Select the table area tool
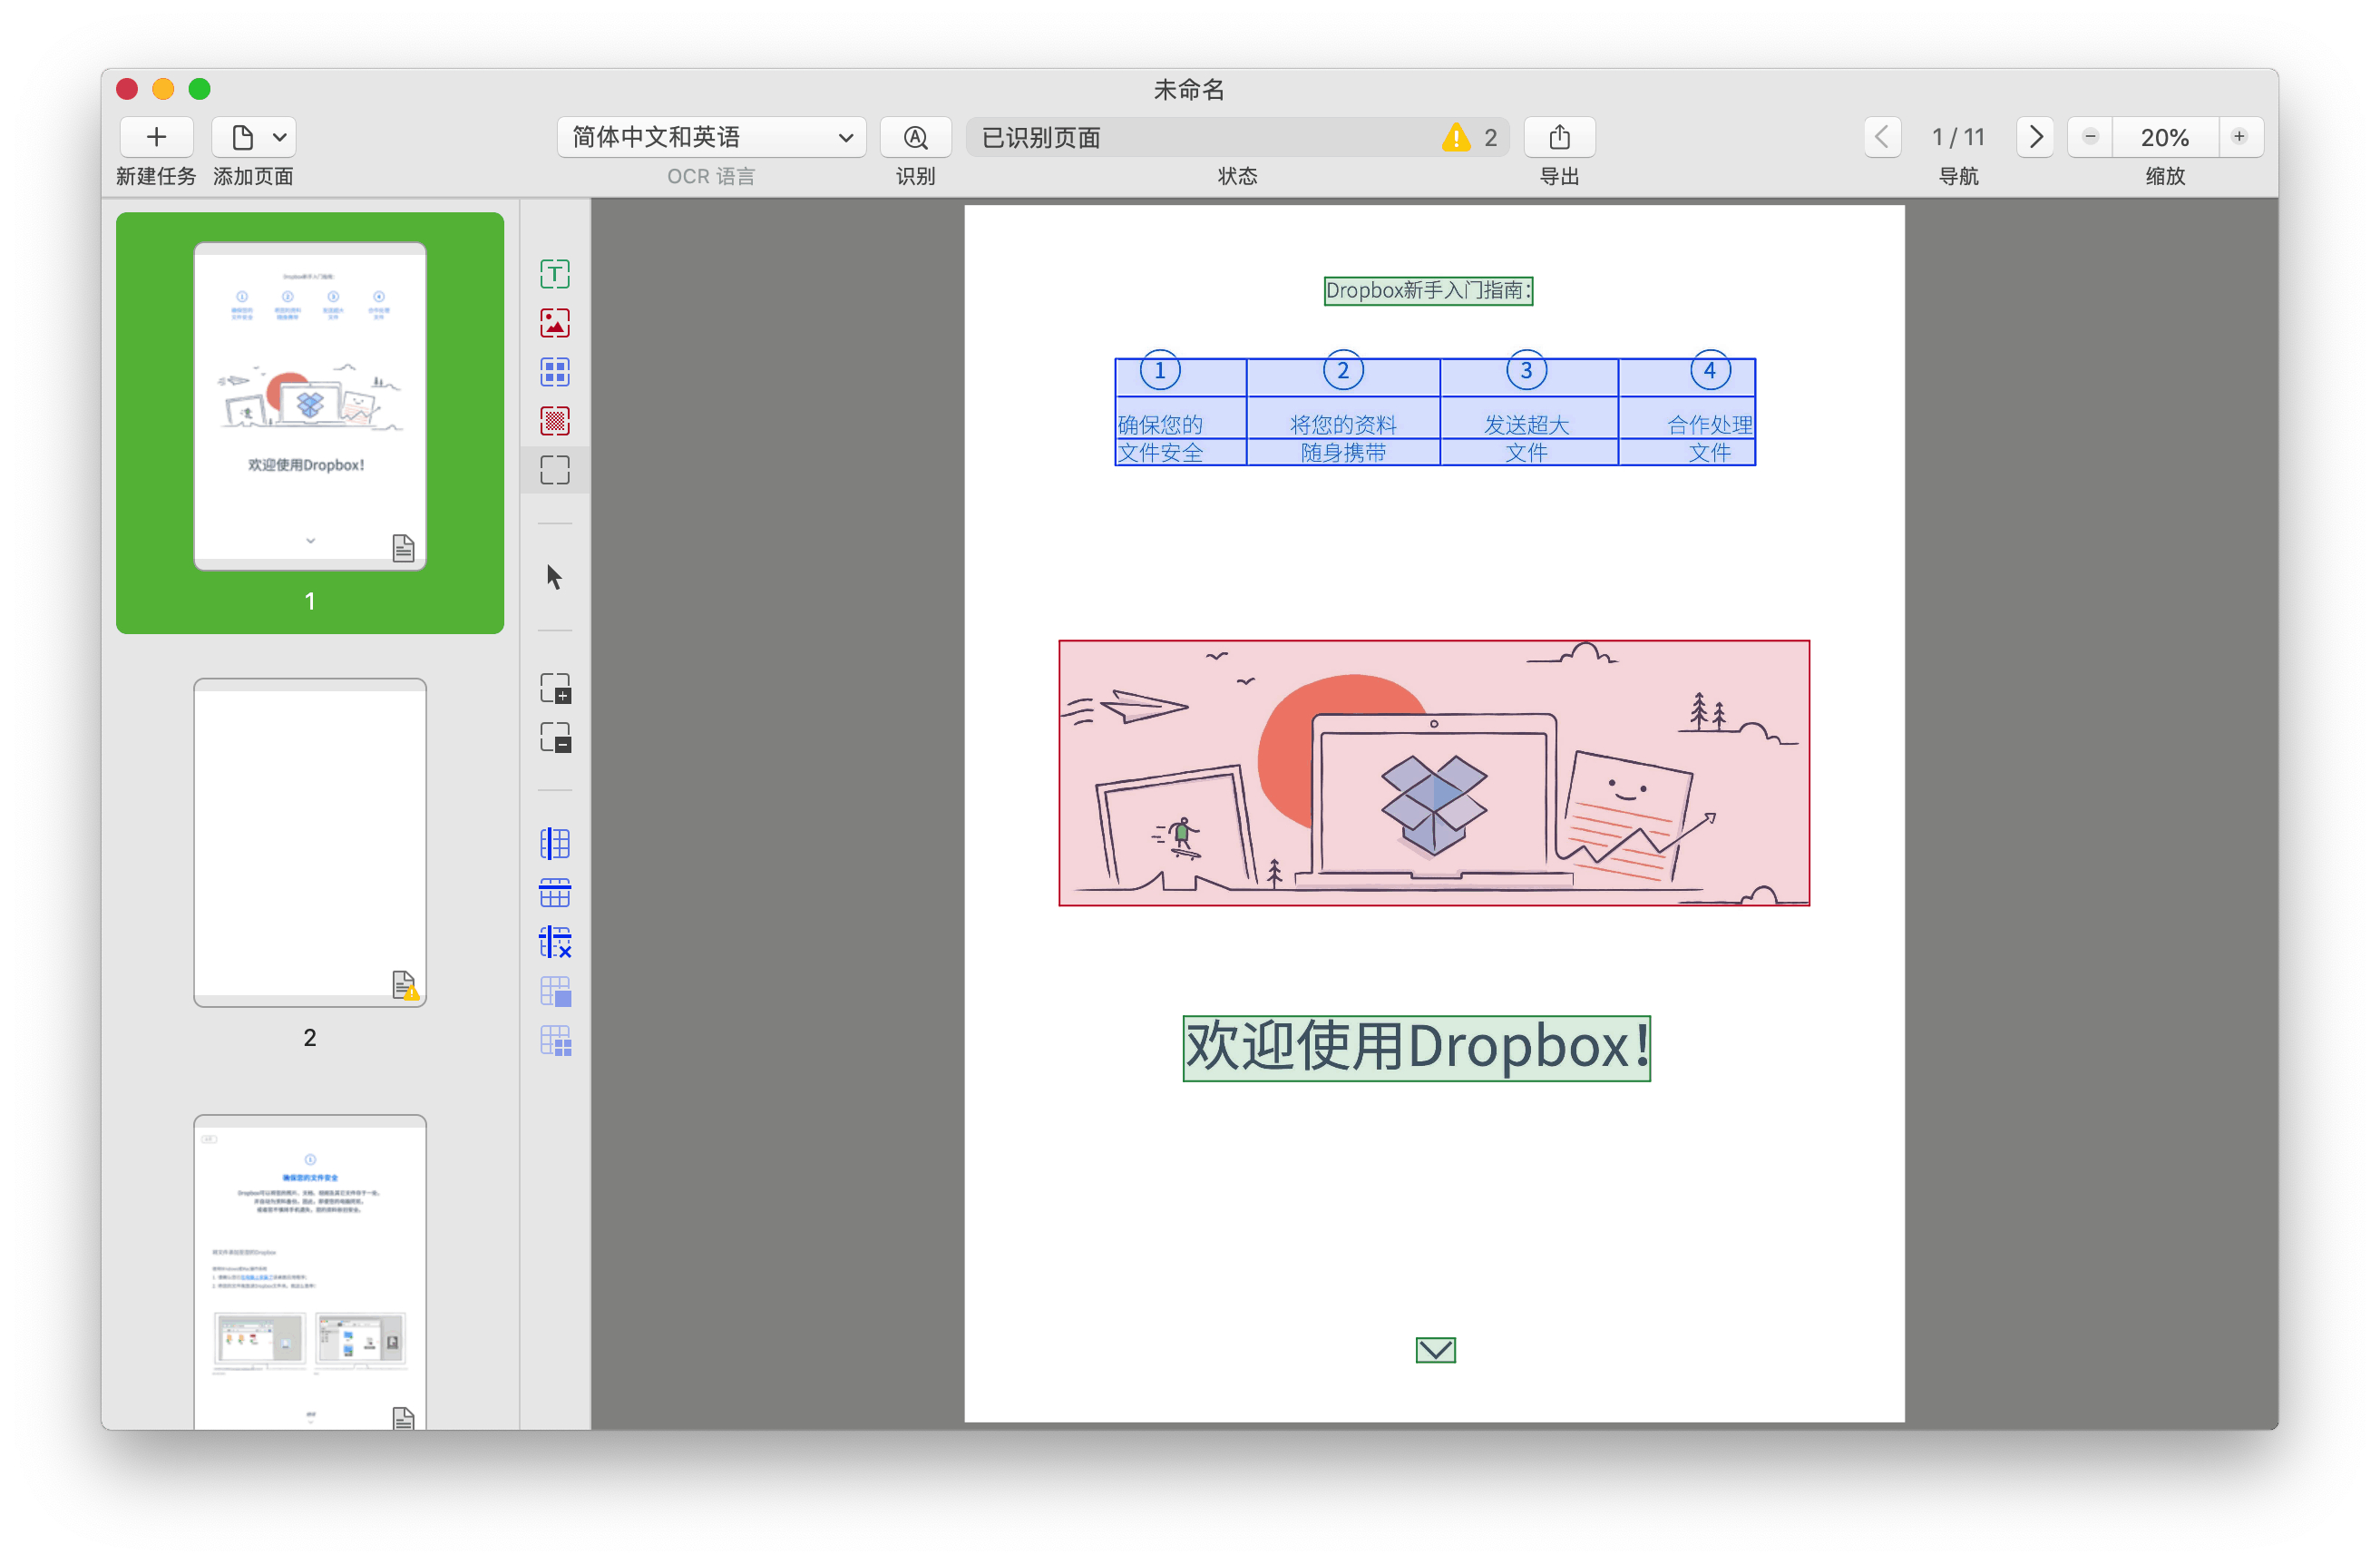 (555, 372)
